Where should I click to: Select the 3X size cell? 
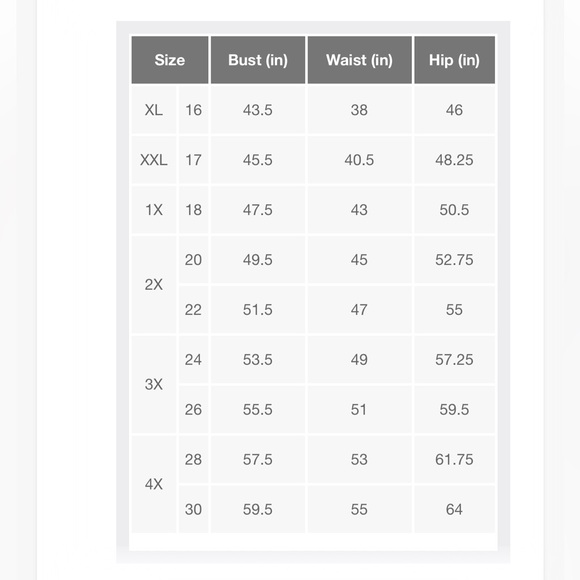pyautogui.click(x=154, y=384)
